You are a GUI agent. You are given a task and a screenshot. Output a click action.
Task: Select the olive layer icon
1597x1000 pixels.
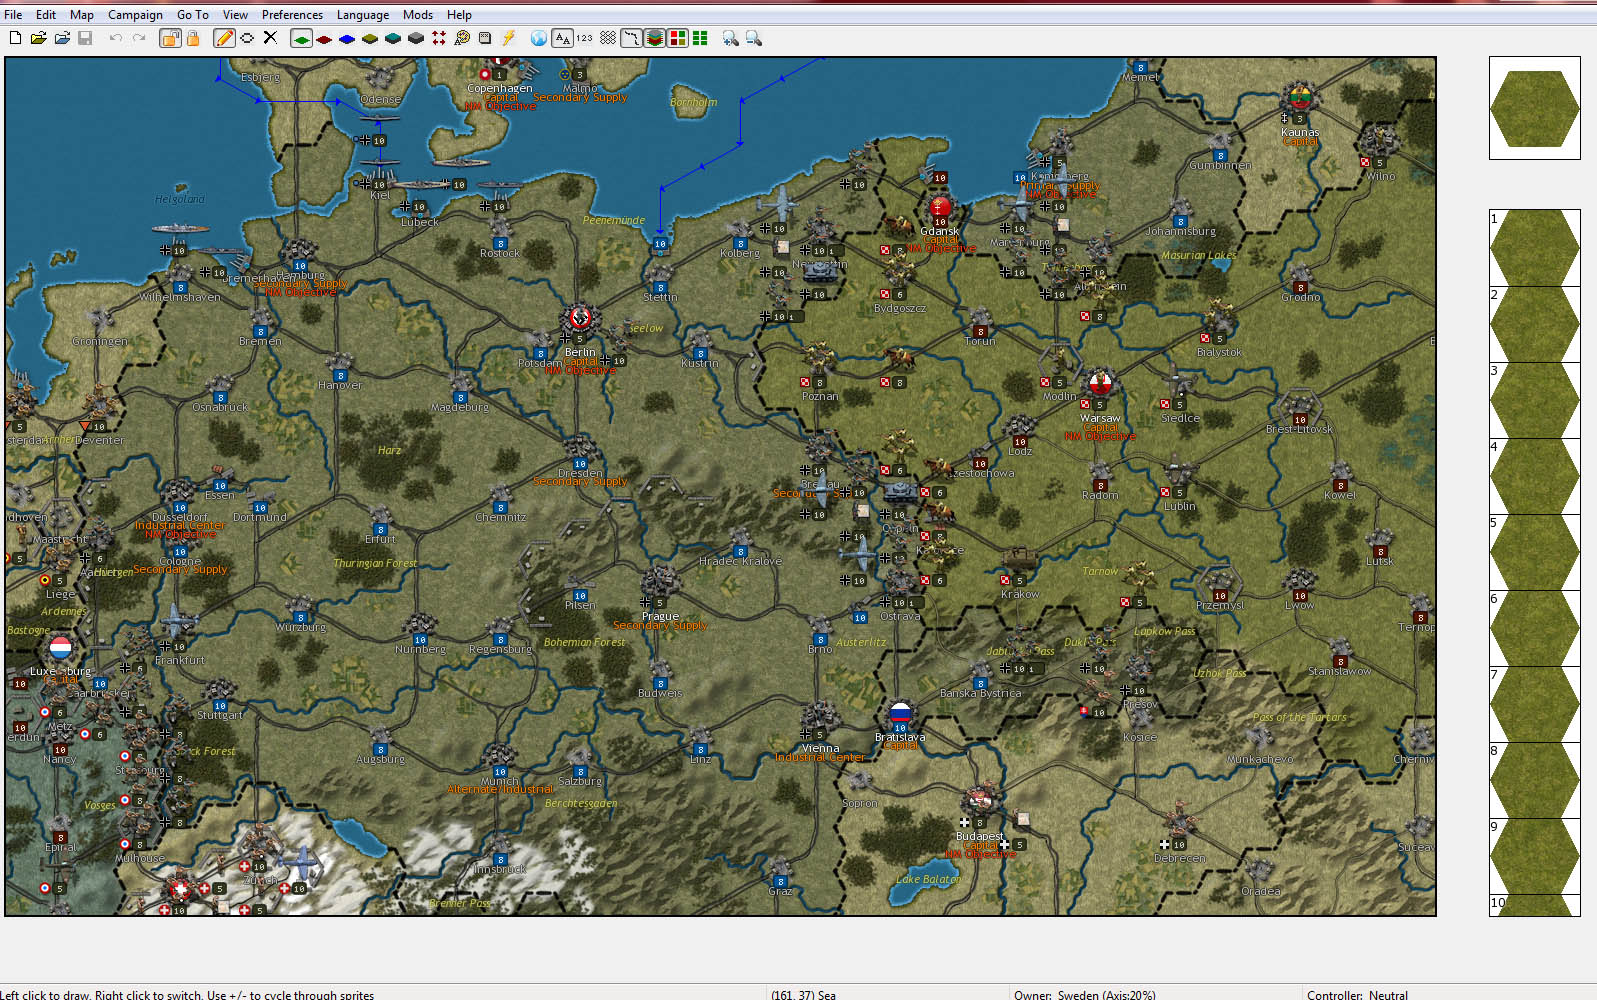click(x=370, y=38)
